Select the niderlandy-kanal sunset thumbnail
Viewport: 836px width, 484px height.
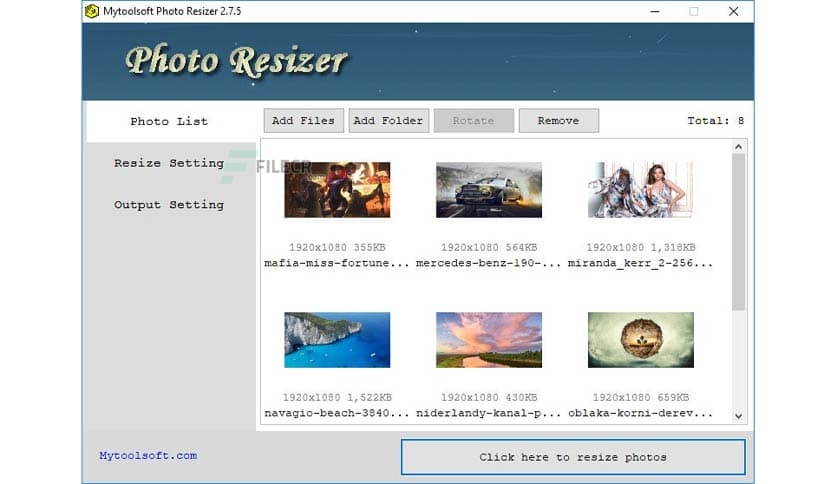pyautogui.click(x=489, y=340)
